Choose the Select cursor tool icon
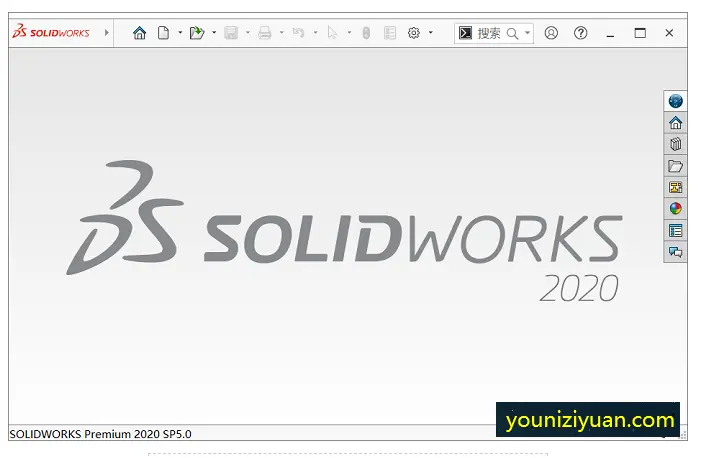The width and height of the screenshot is (709, 458). (332, 33)
